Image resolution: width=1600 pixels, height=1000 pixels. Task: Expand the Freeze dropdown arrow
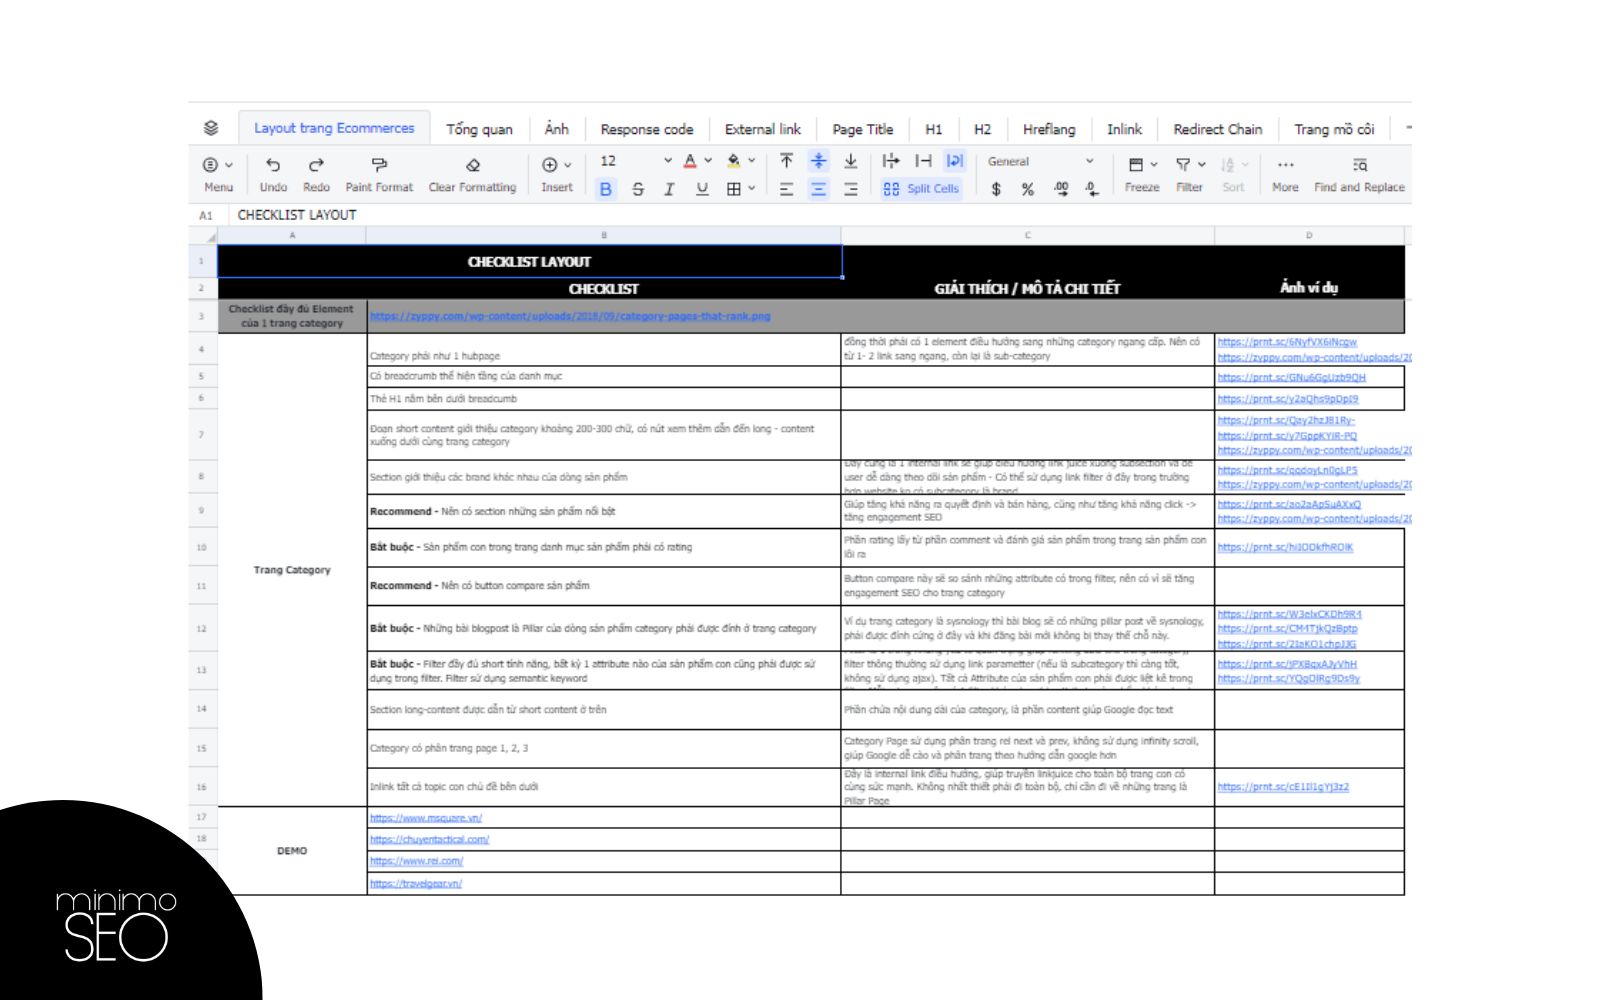tap(1154, 165)
